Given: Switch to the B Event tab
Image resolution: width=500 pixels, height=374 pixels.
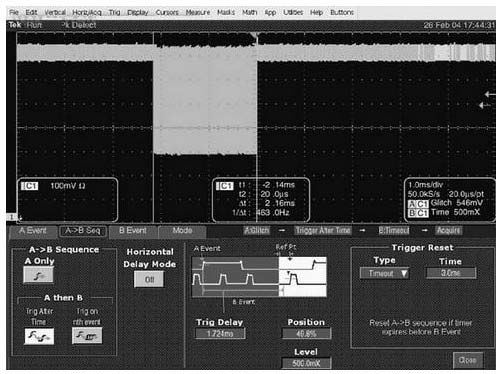Looking at the screenshot, I should (133, 231).
